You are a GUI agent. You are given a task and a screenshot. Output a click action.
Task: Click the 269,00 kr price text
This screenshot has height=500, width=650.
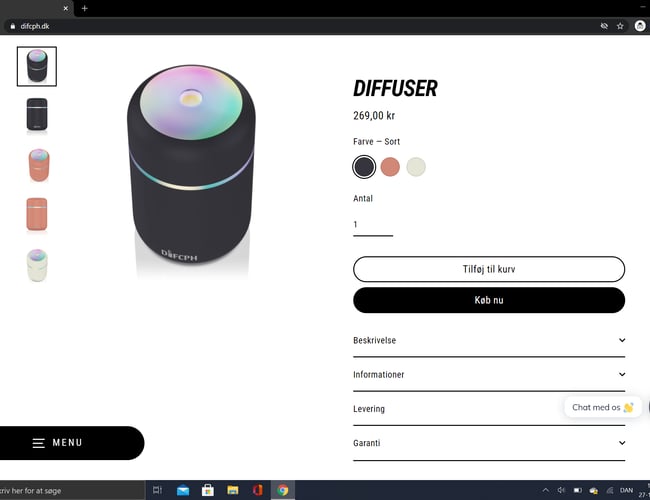(x=374, y=116)
